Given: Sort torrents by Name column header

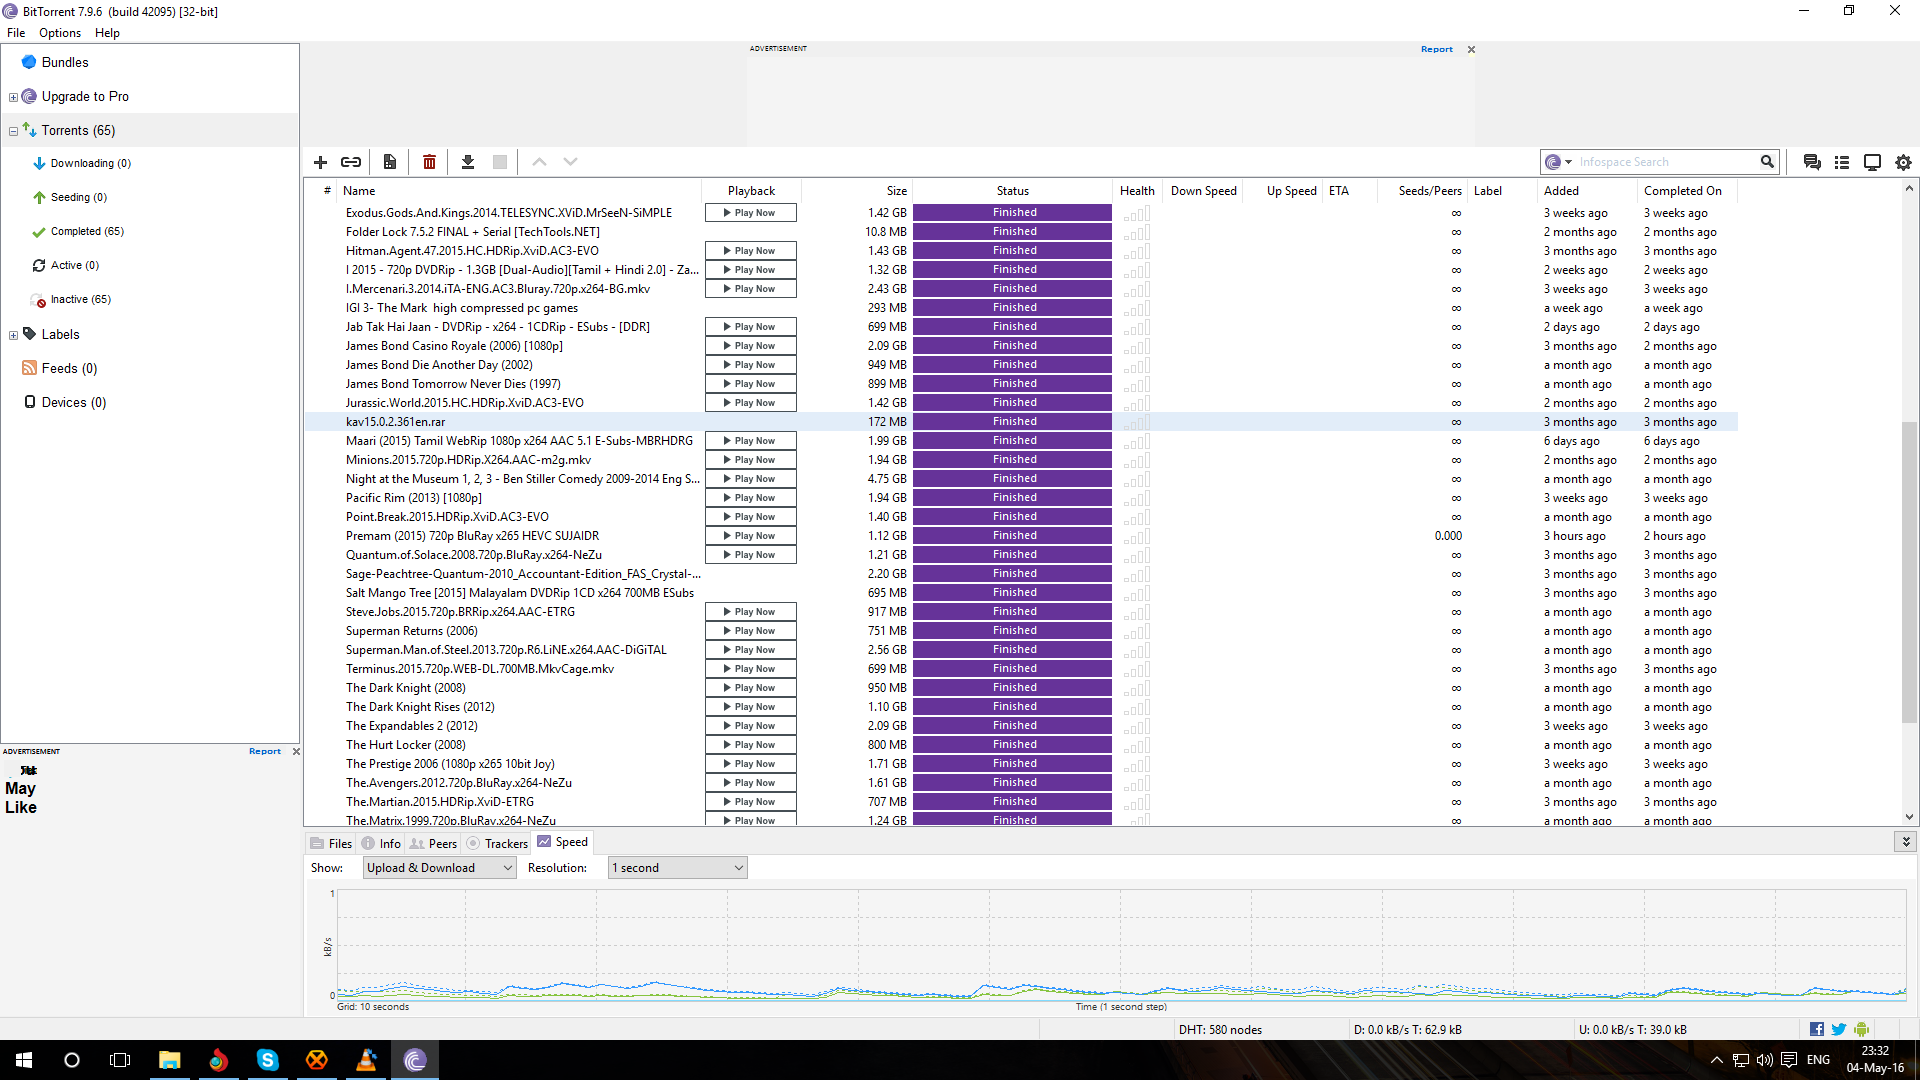Looking at the screenshot, I should pyautogui.click(x=518, y=191).
